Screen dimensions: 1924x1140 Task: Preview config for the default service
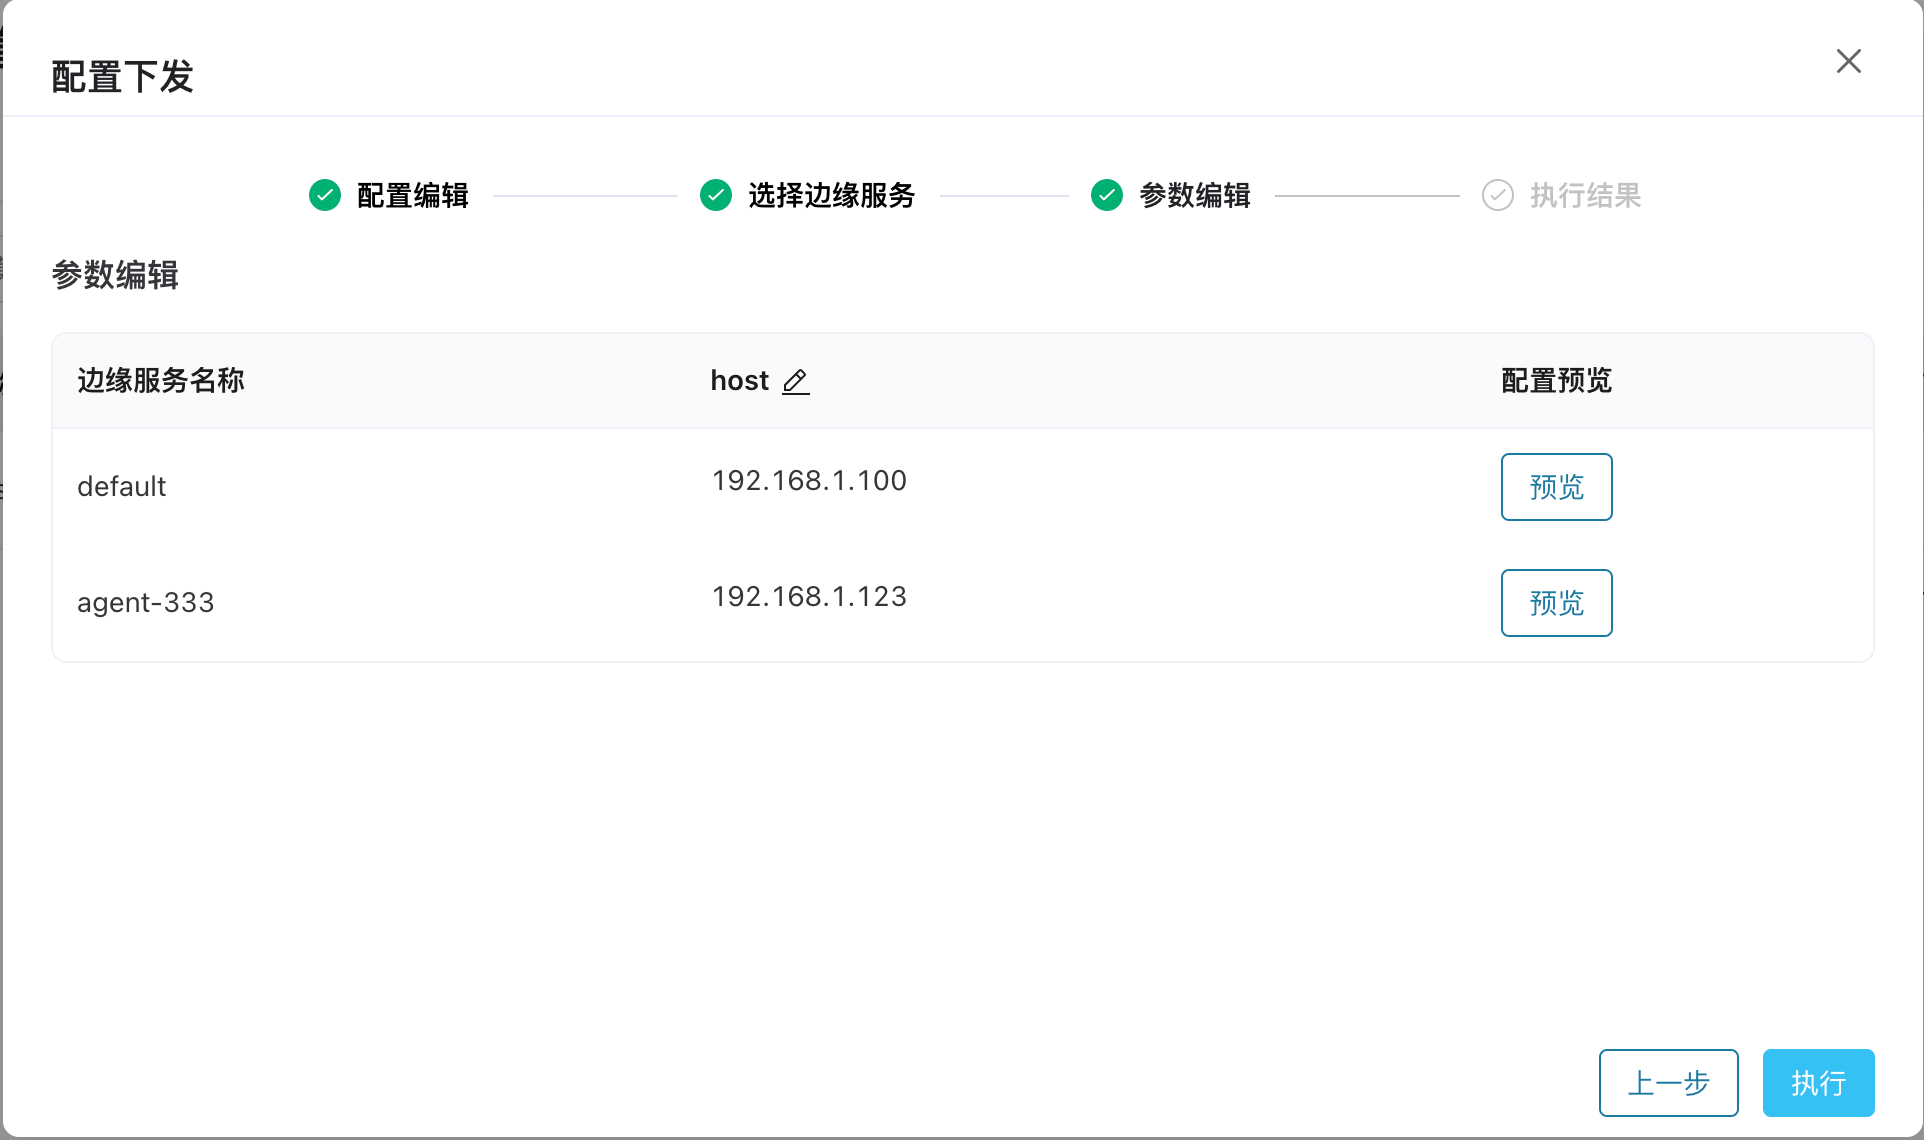[x=1556, y=487]
